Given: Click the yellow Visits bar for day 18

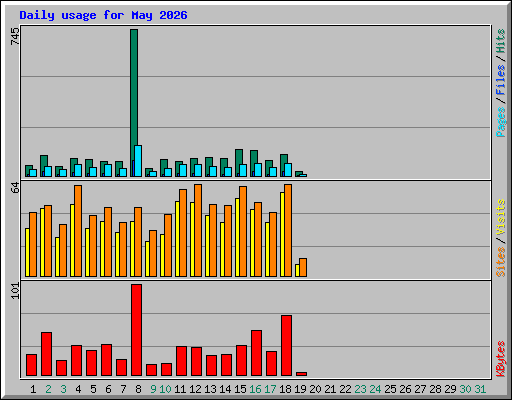Looking at the screenshot, I should [282, 234].
